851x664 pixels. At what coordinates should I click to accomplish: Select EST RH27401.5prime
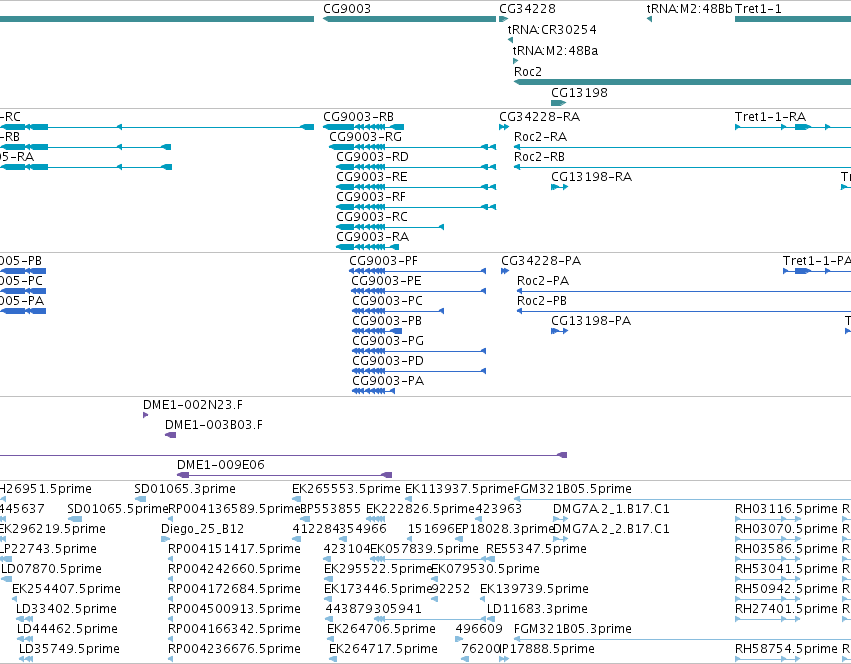pyautogui.click(x=786, y=610)
